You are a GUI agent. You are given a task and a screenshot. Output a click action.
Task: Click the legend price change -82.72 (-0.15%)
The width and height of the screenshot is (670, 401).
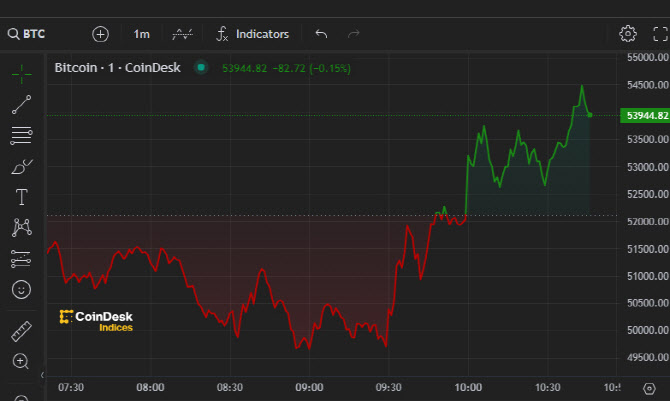(311, 68)
